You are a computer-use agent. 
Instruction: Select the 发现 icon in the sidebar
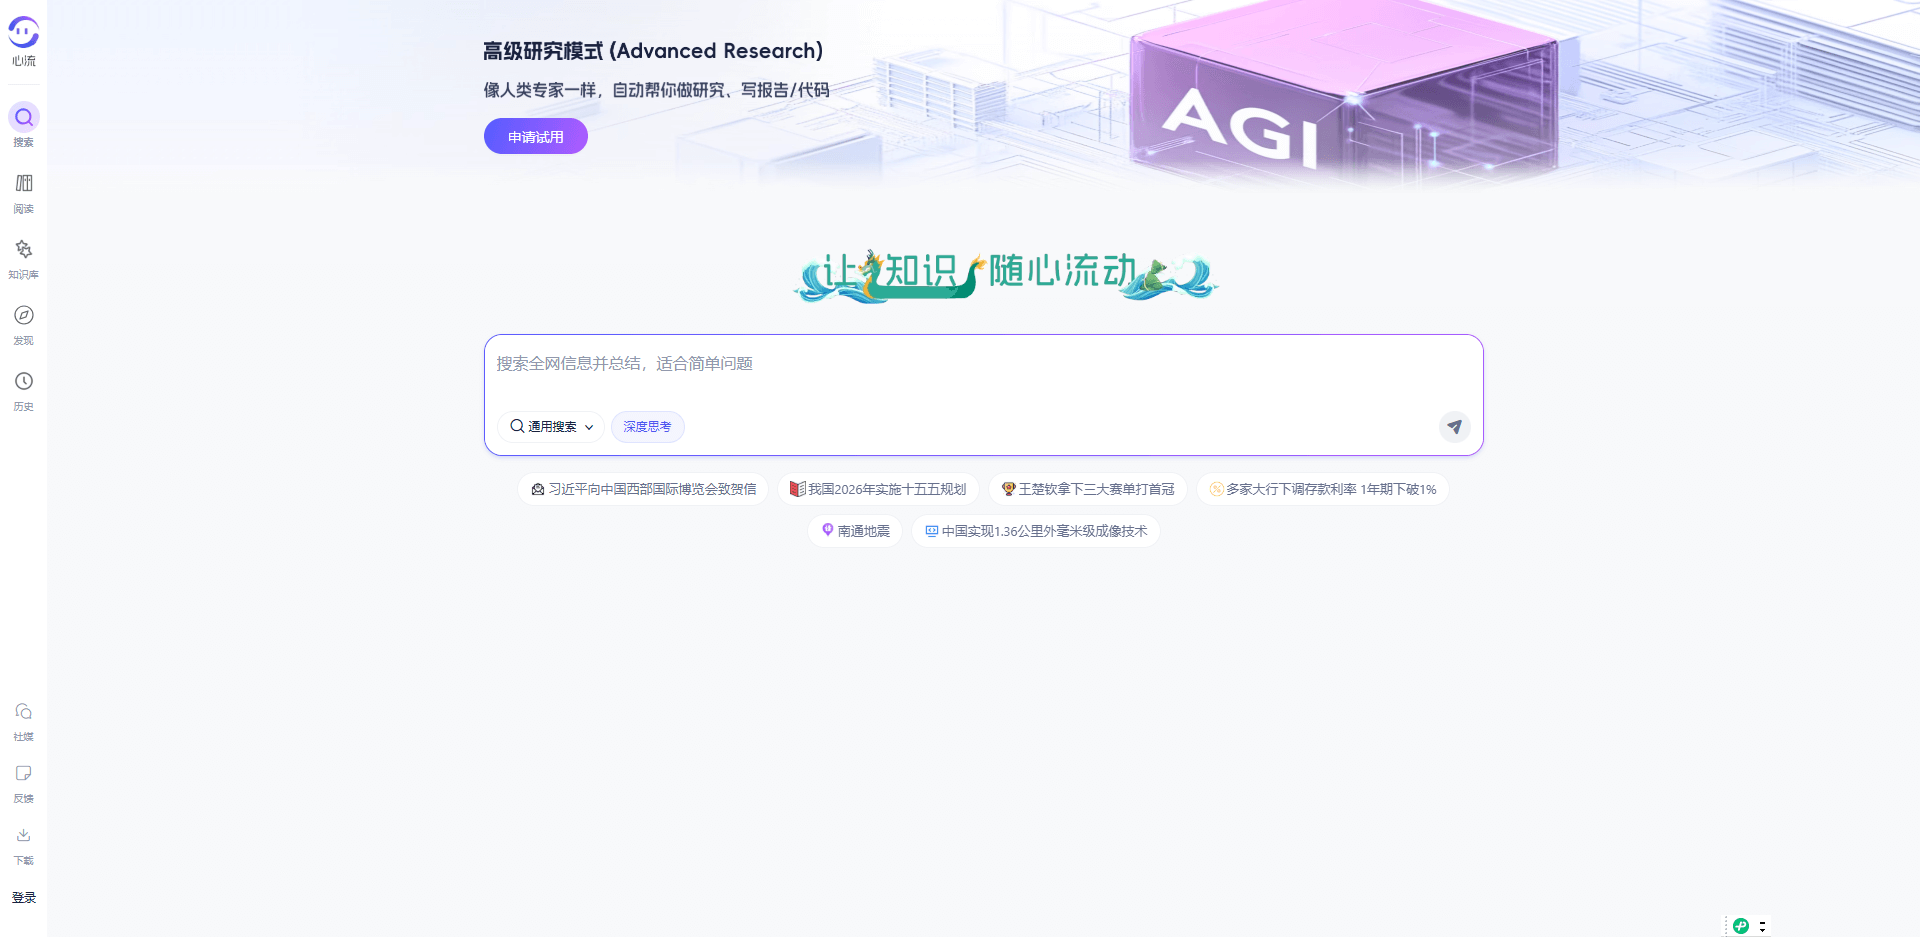click(x=24, y=322)
